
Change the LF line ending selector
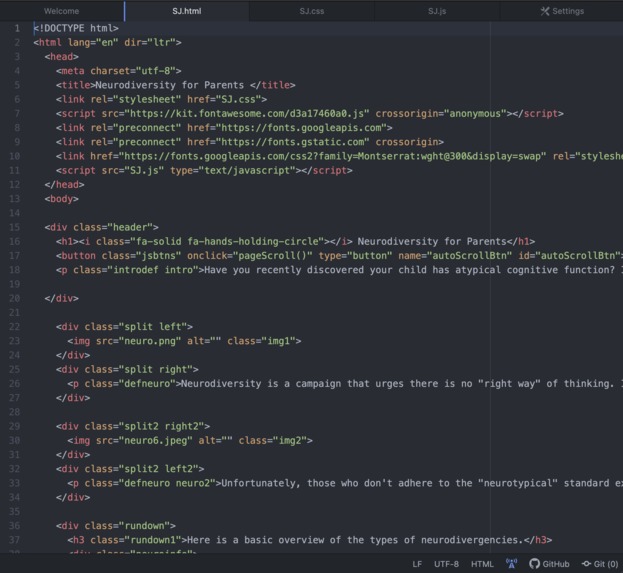[x=417, y=564]
